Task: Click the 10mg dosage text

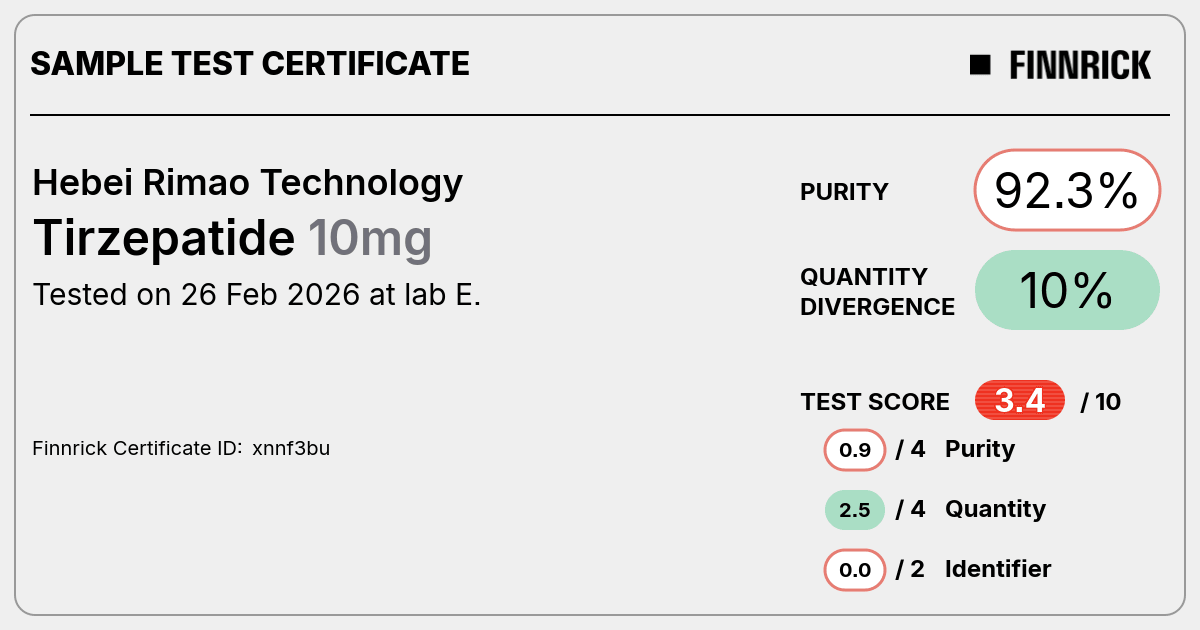Action: 370,240
